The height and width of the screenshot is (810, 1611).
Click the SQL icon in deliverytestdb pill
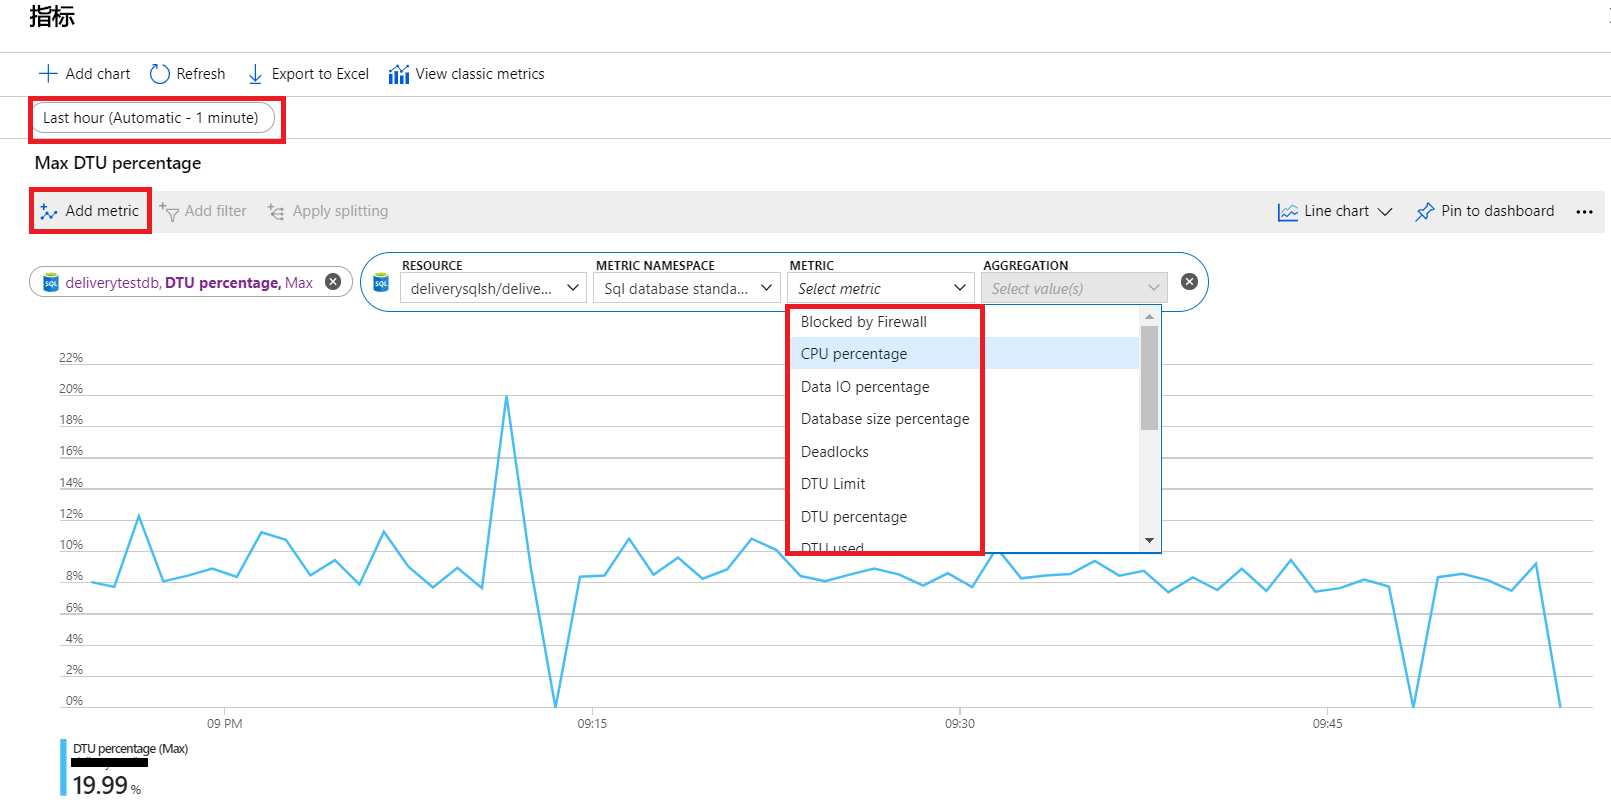51,283
